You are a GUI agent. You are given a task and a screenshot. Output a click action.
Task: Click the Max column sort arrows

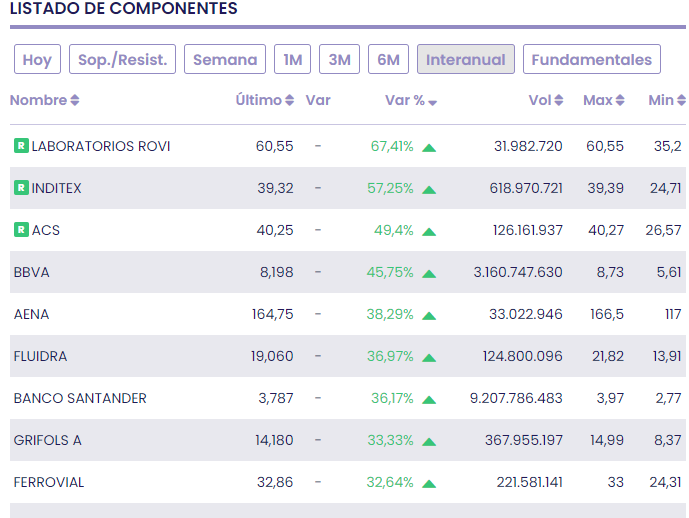coord(621,101)
